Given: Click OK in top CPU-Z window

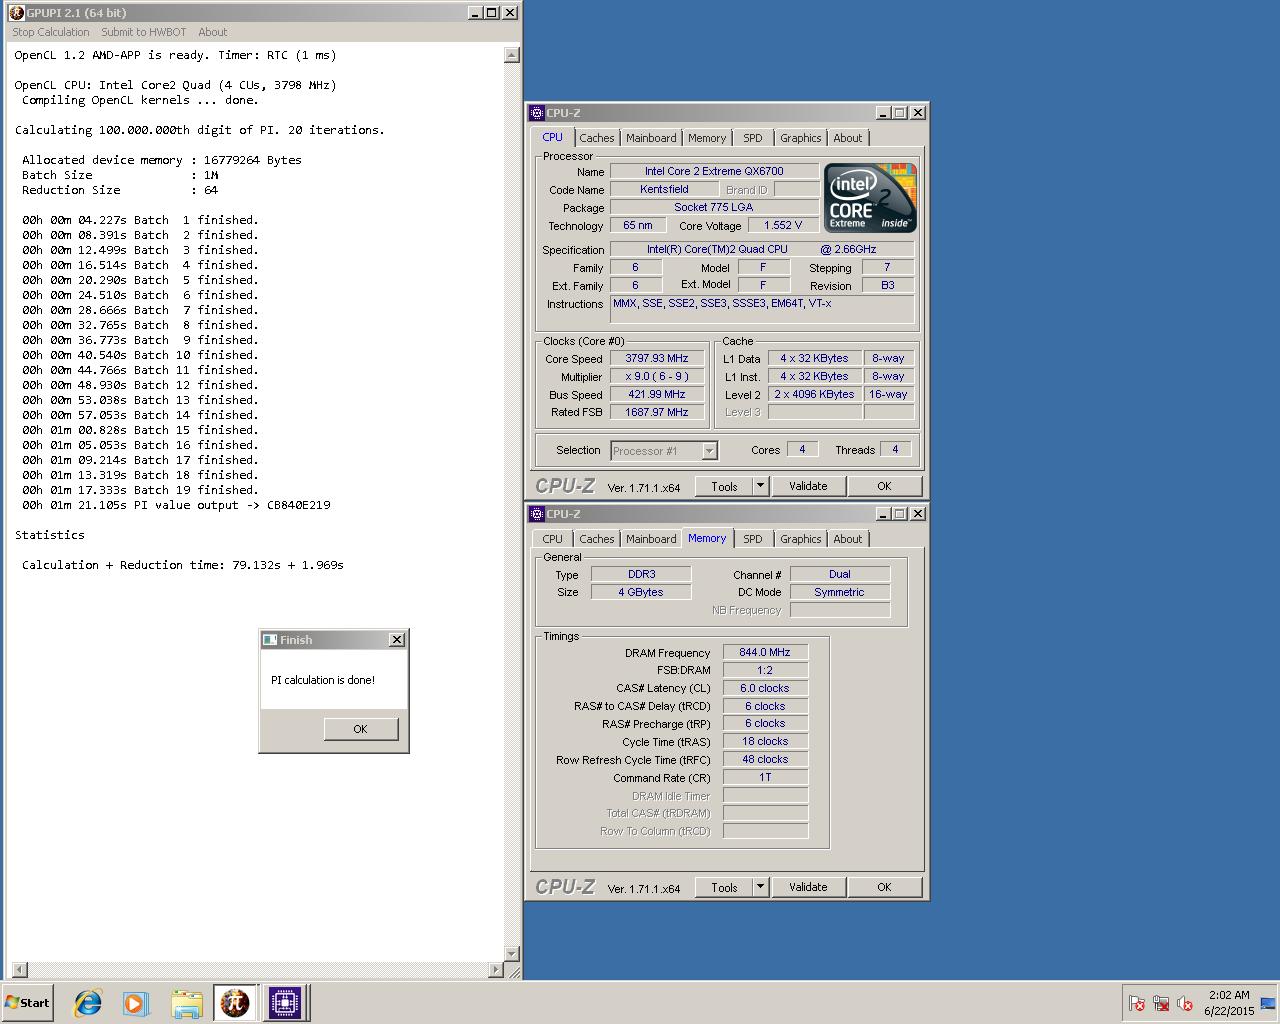Looking at the screenshot, I should (884, 486).
